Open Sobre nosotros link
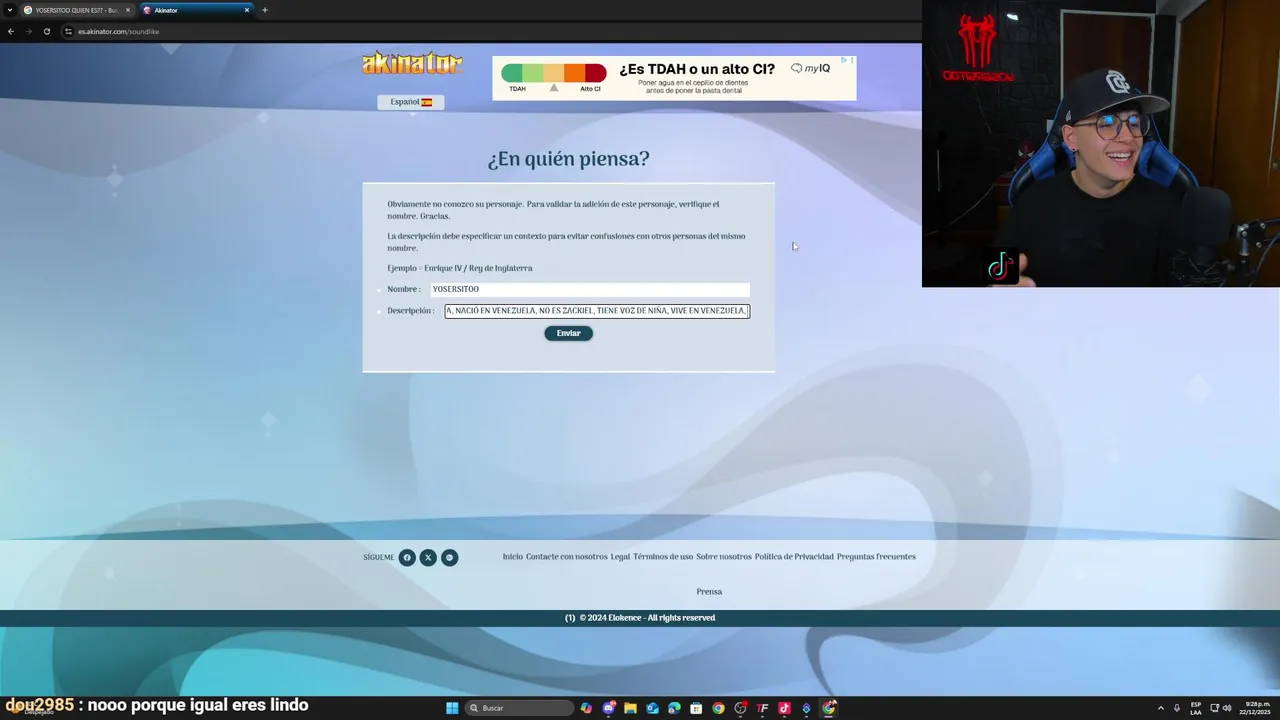1280x720 pixels. click(x=724, y=557)
